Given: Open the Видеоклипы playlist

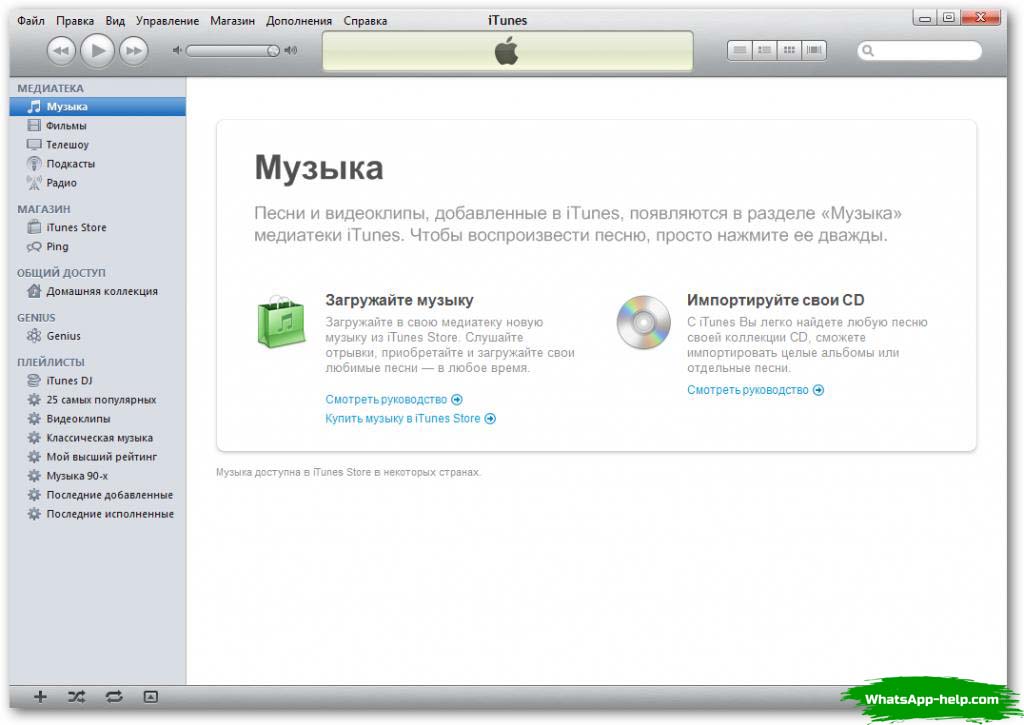Looking at the screenshot, I should pyautogui.click(x=97, y=419).
